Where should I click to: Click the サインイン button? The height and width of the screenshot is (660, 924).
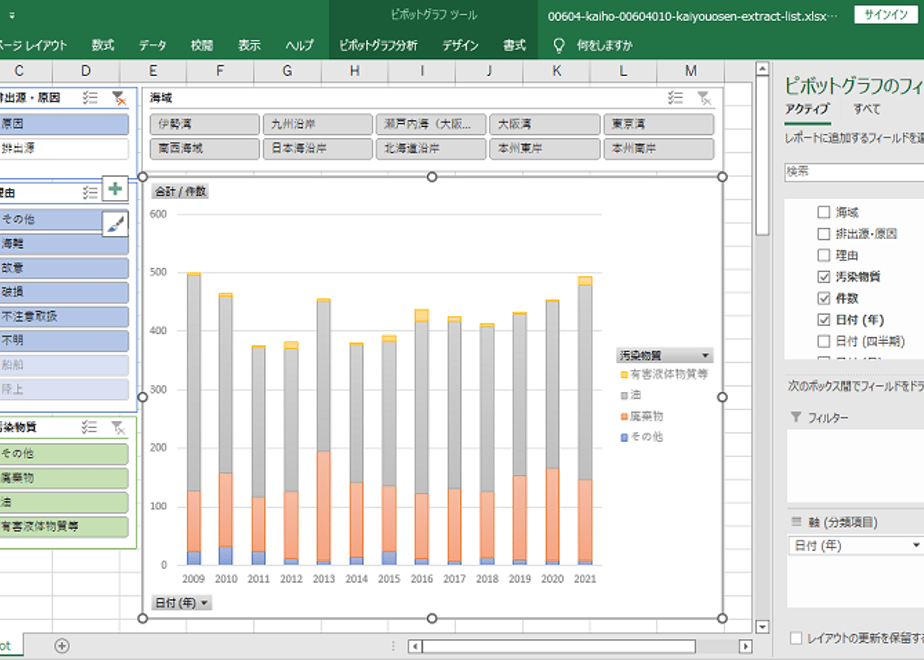click(886, 15)
